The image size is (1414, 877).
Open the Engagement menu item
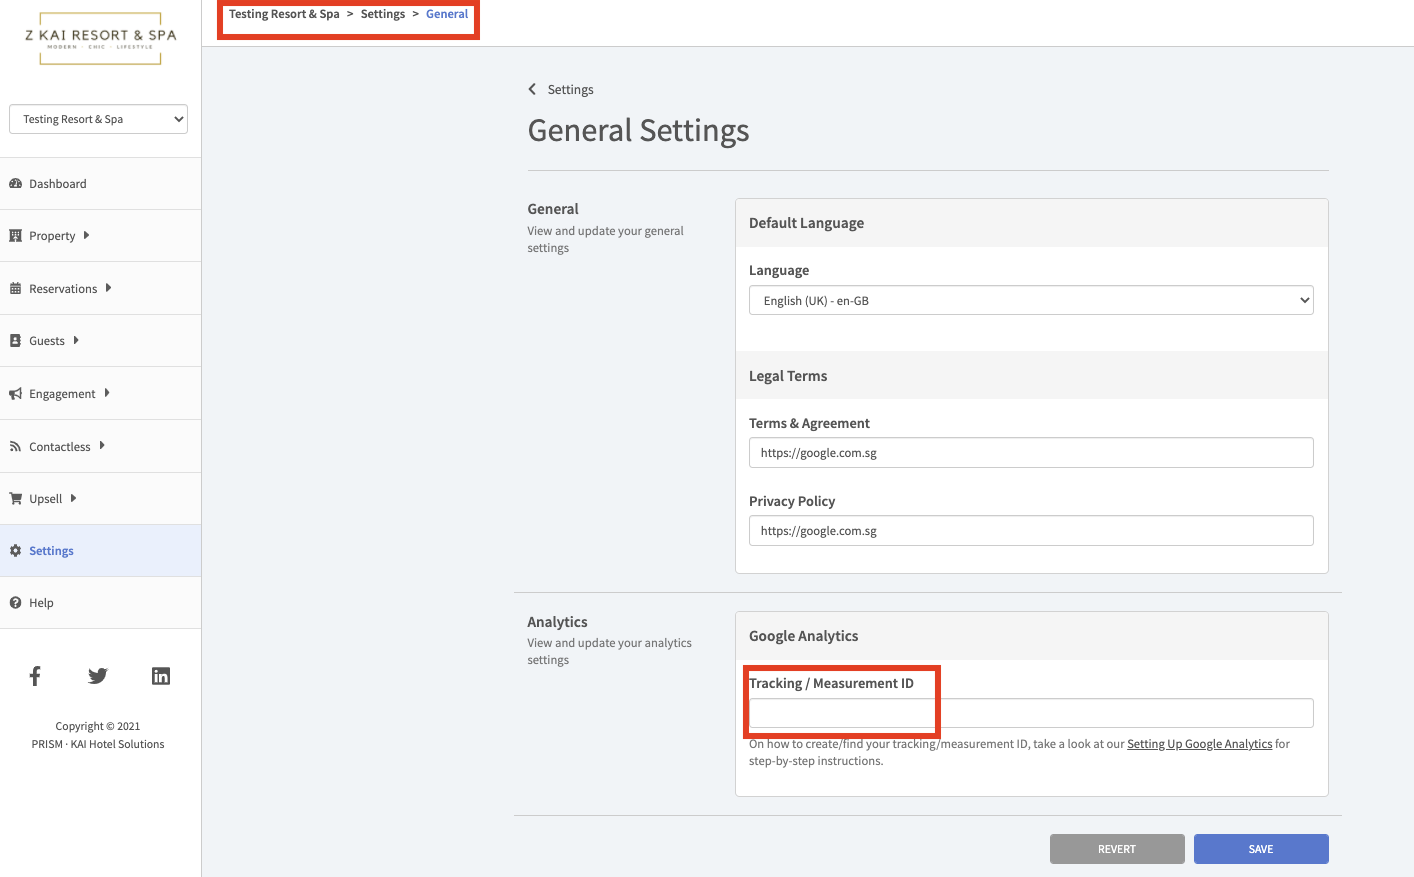[62, 394]
